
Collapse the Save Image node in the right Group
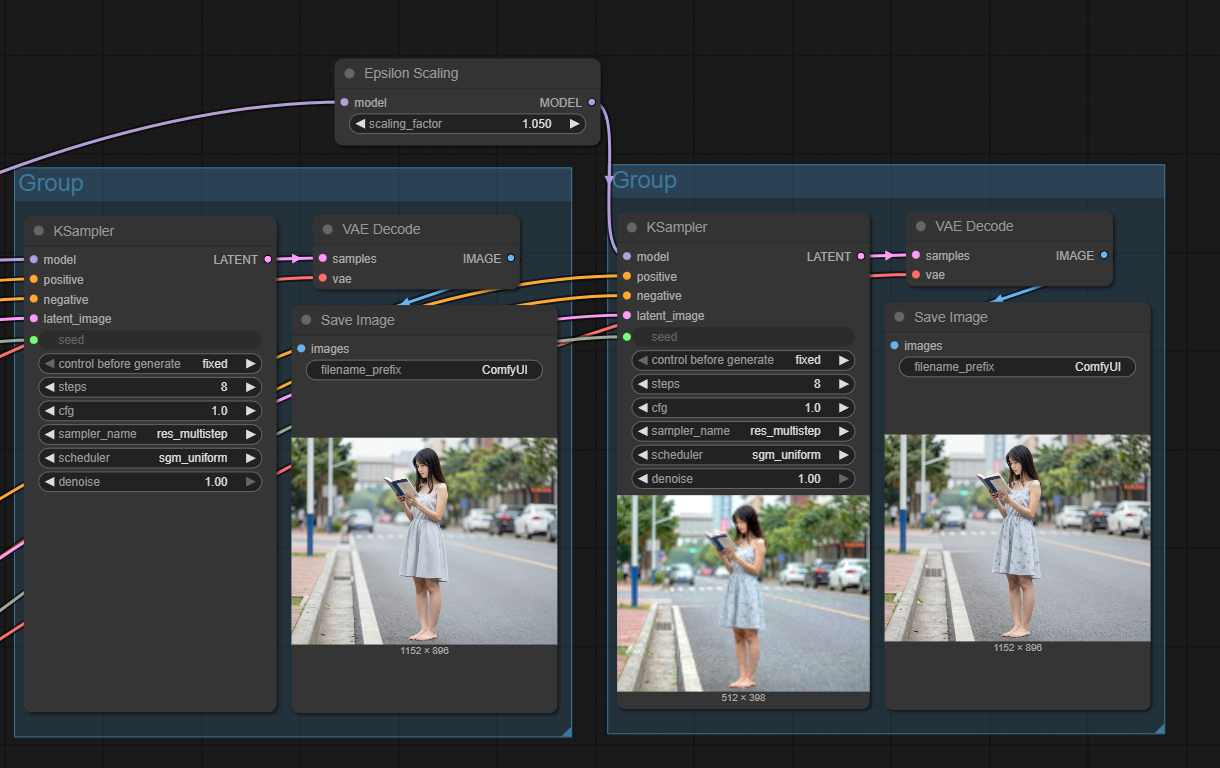coord(899,318)
